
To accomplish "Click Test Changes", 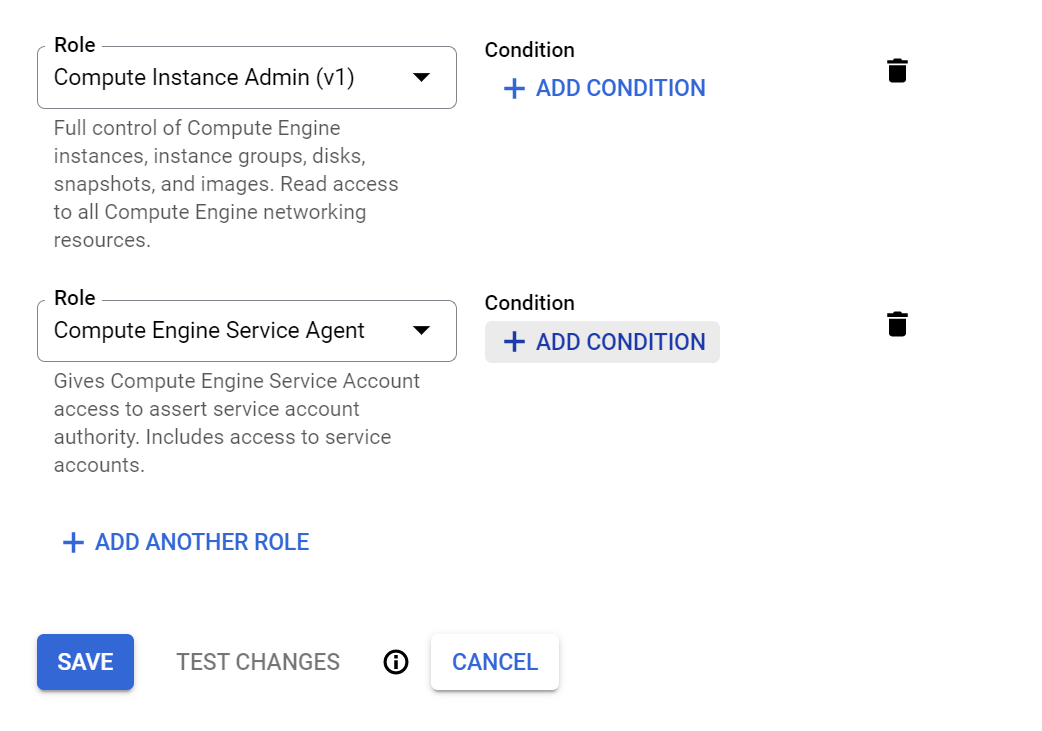I will coord(258,662).
